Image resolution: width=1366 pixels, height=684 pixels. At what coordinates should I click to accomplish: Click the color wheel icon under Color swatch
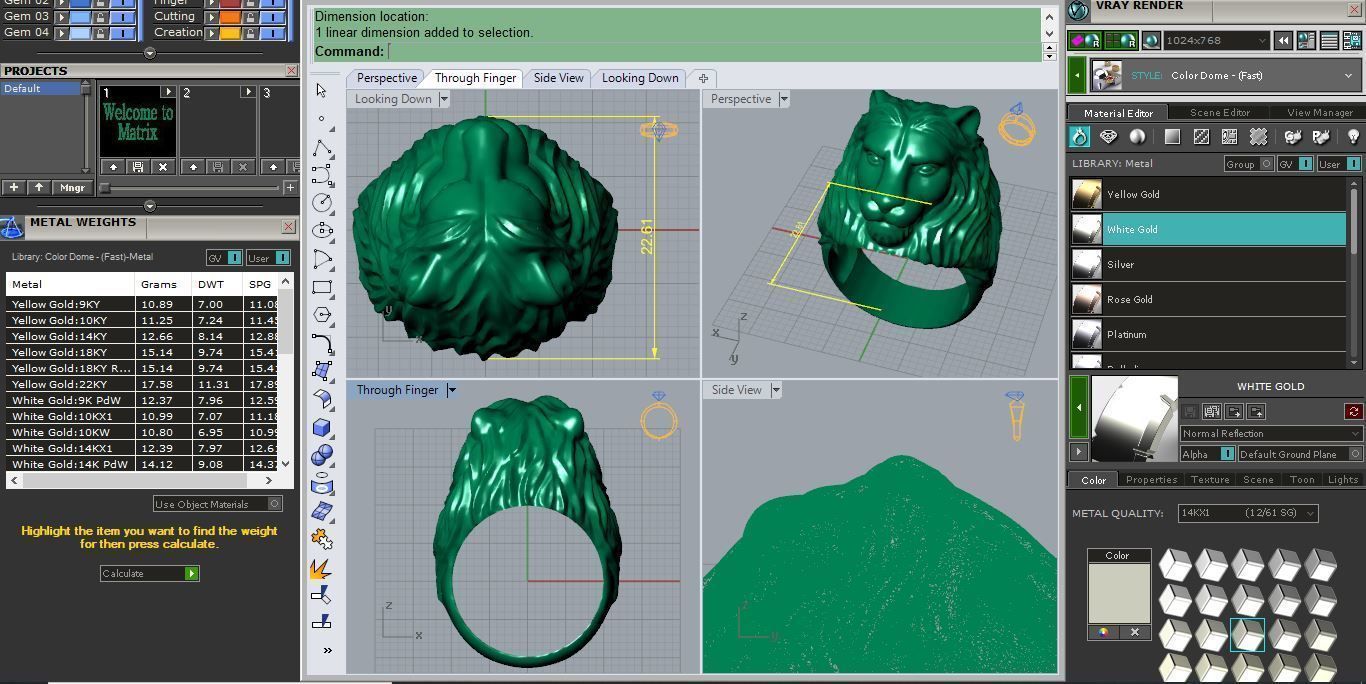[x=1103, y=632]
